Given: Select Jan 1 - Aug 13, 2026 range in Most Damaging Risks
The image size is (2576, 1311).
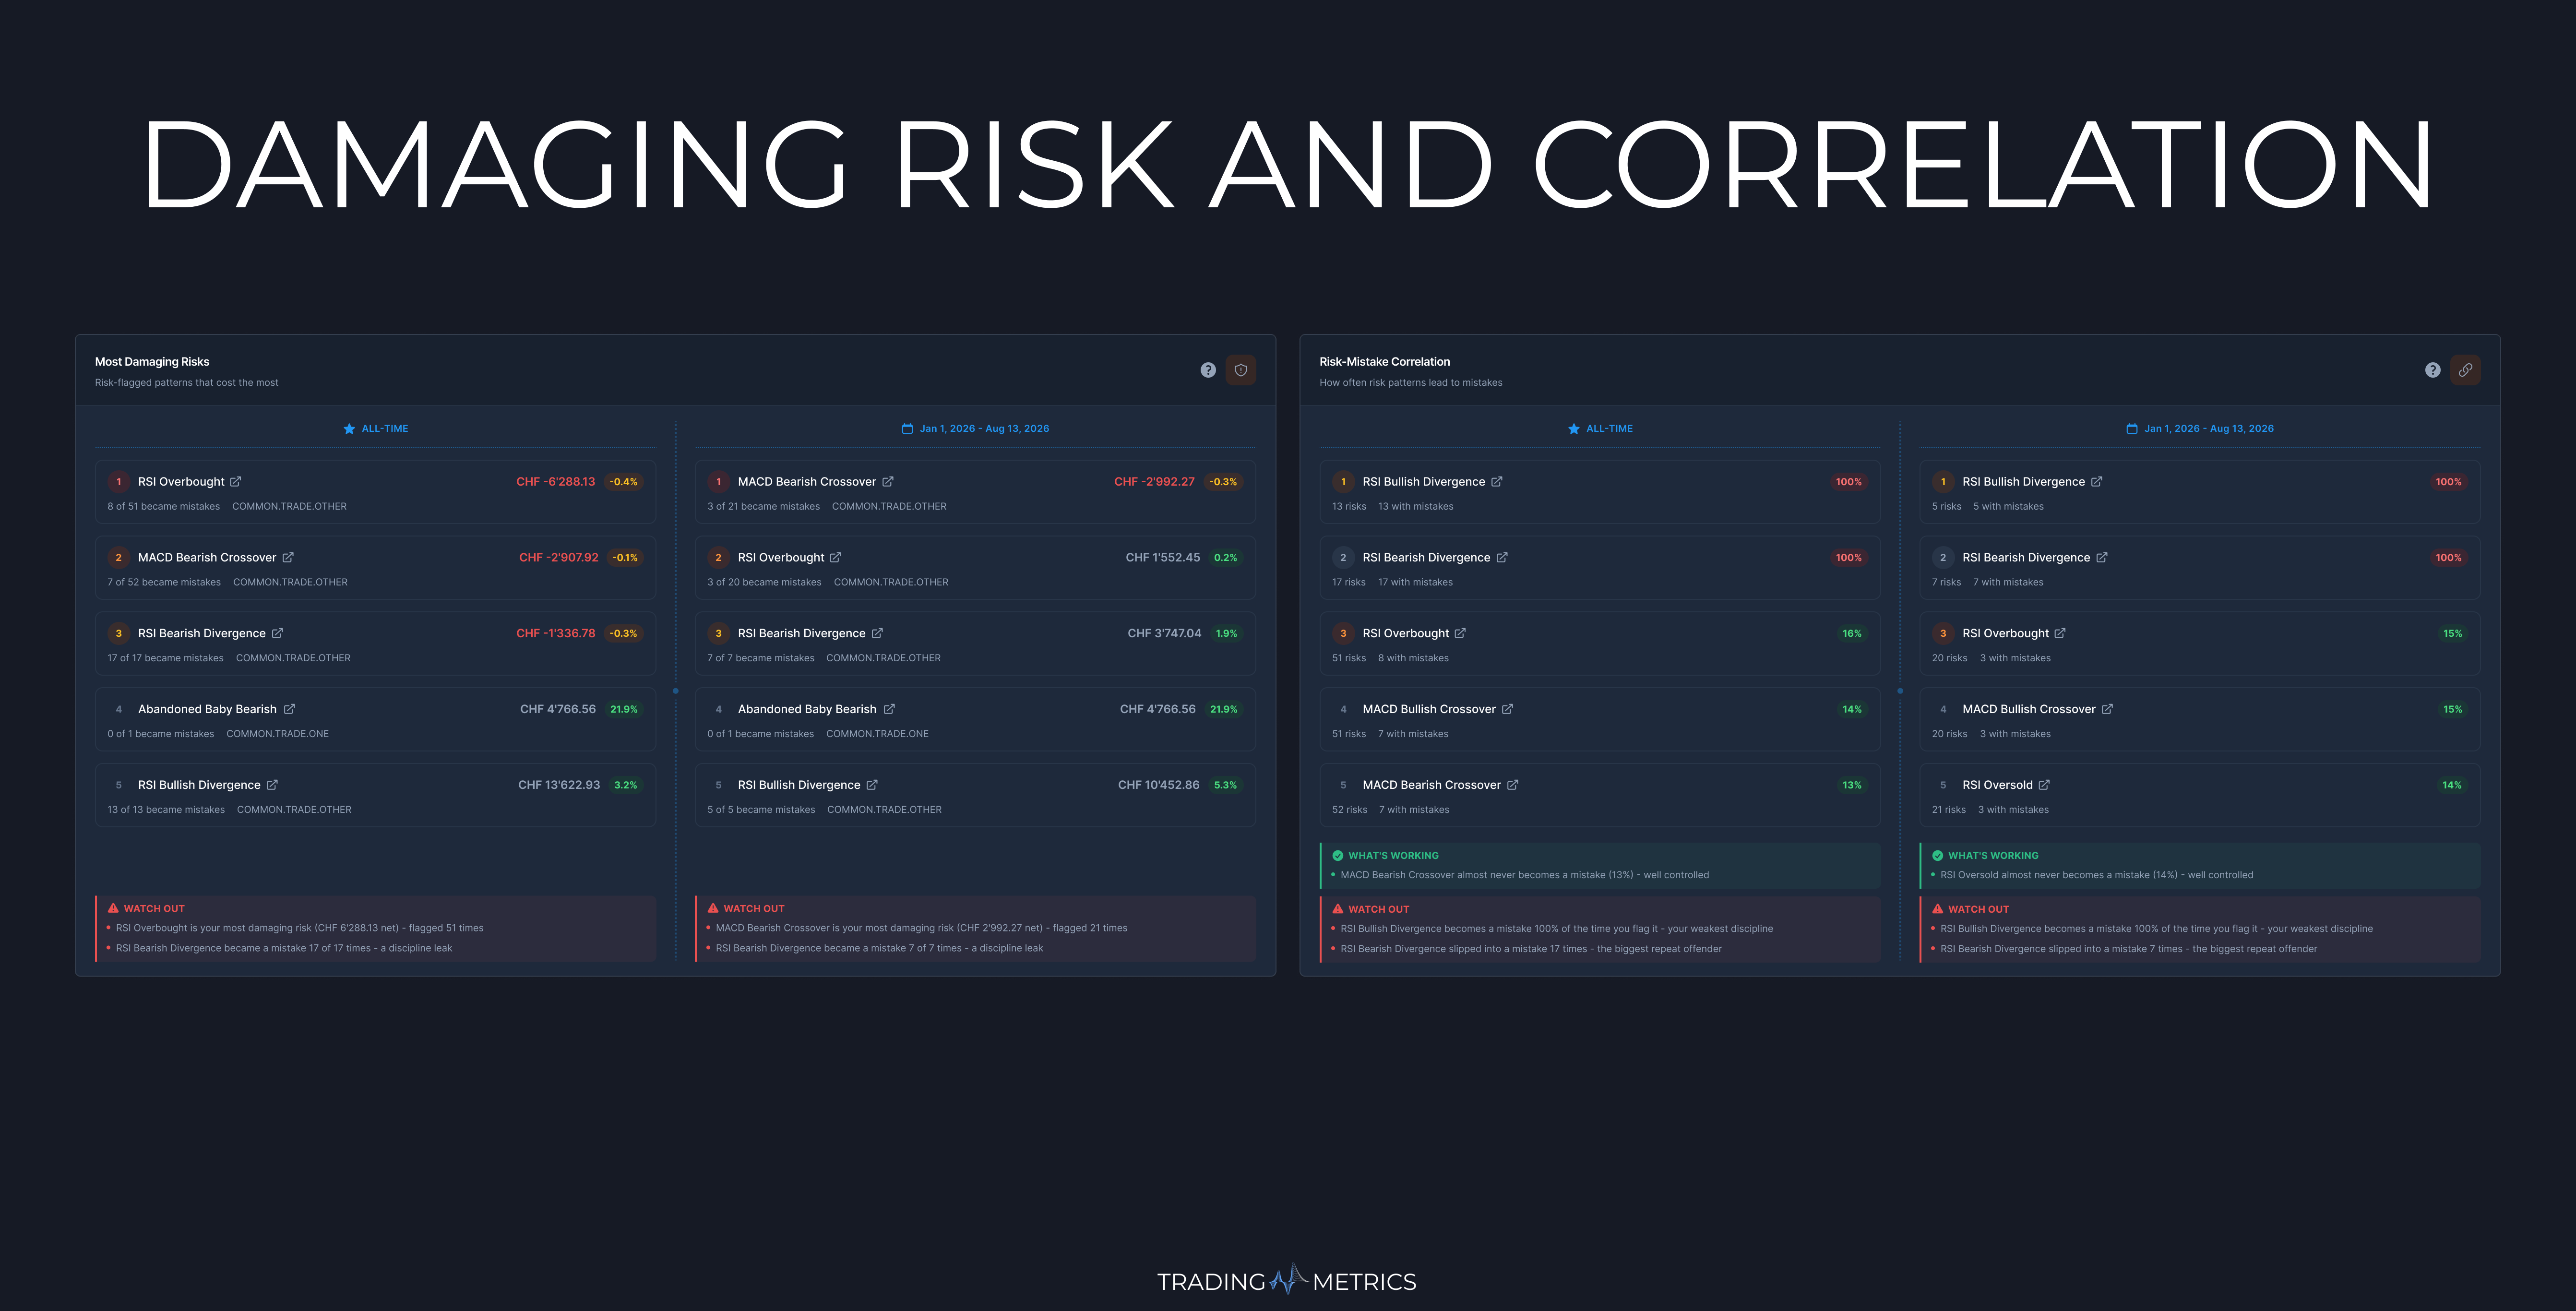Looking at the screenshot, I should [975, 429].
